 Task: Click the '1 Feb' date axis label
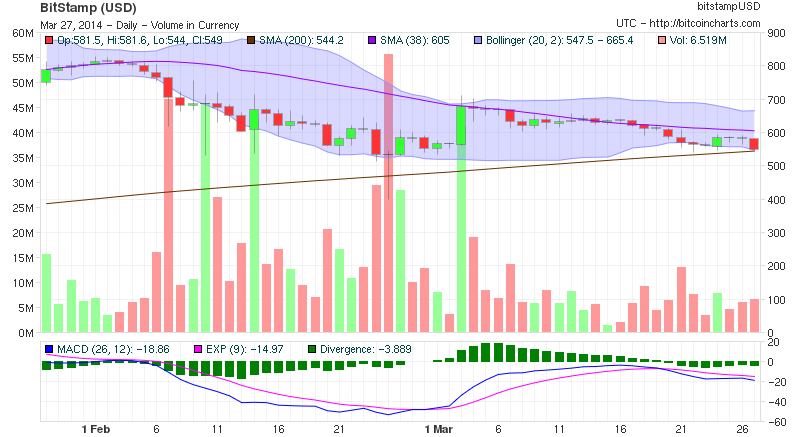point(96,429)
